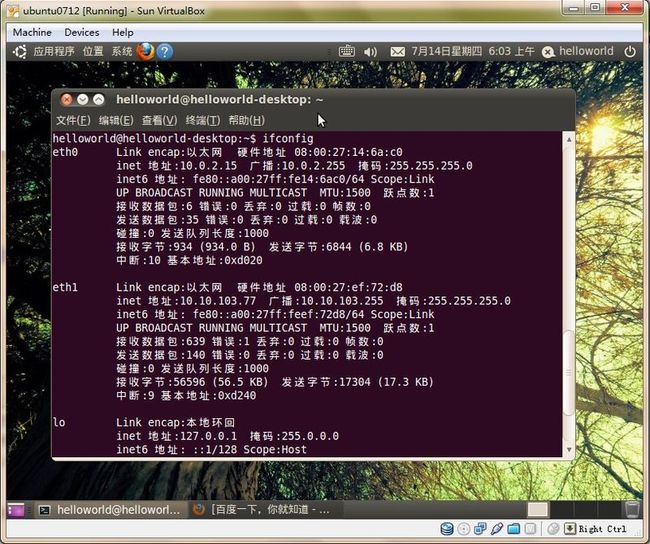This screenshot has width=650, height=544.
Task: Click IP address 10.10.103.77
Action: pos(218,301)
